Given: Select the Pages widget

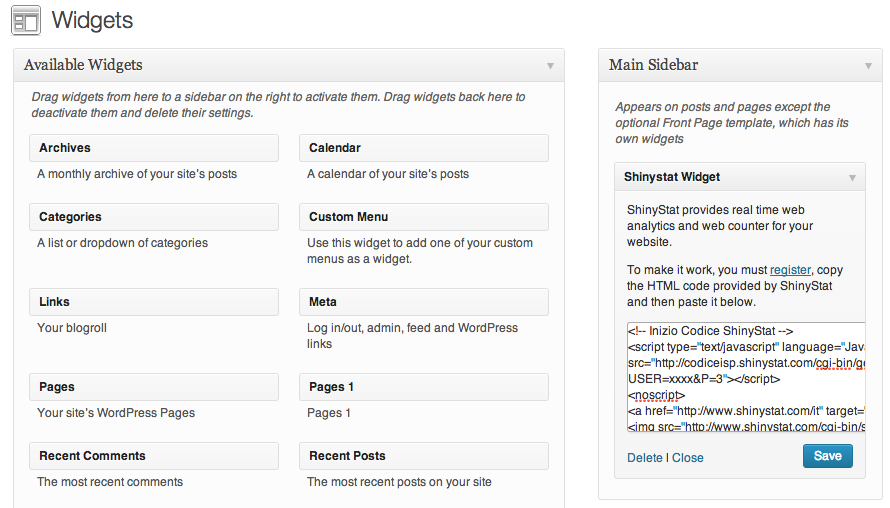Looking at the screenshot, I should click(x=154, y=387).
